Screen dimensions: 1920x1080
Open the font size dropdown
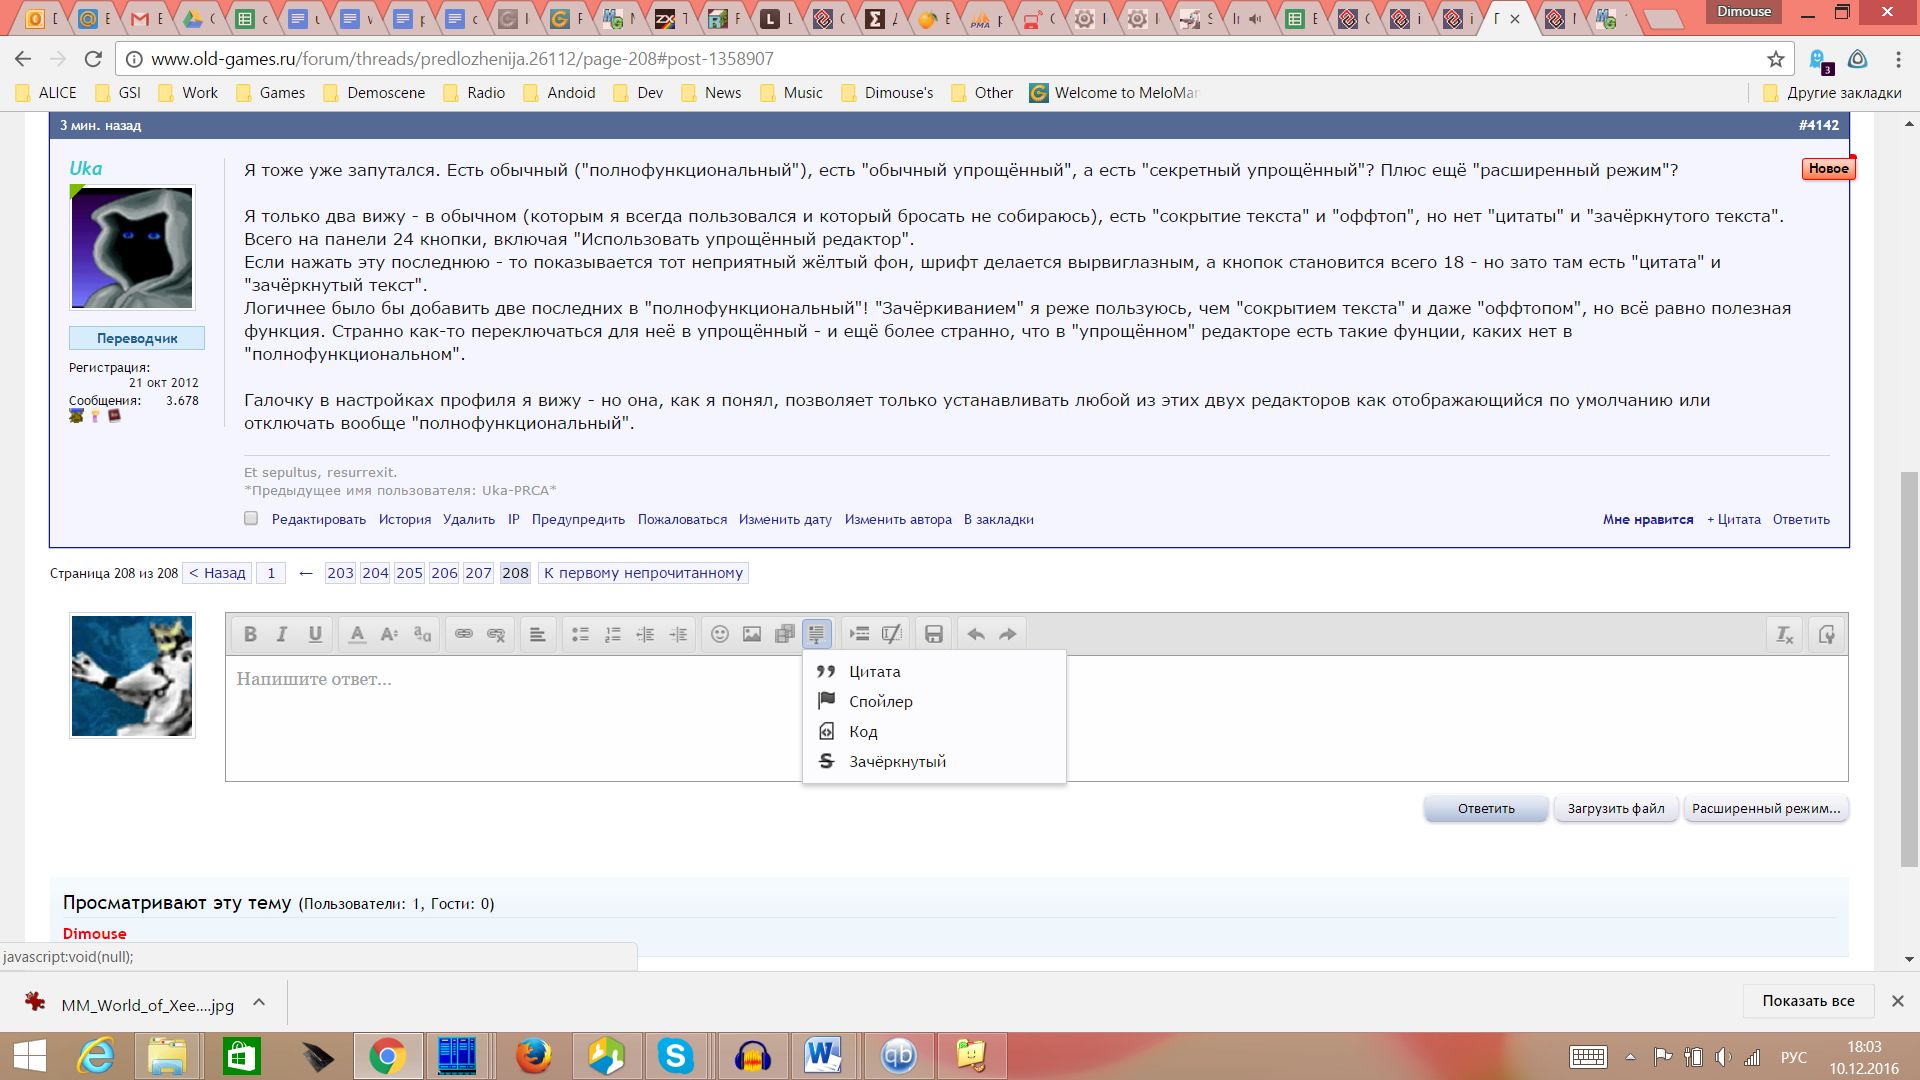coord(390,634)
